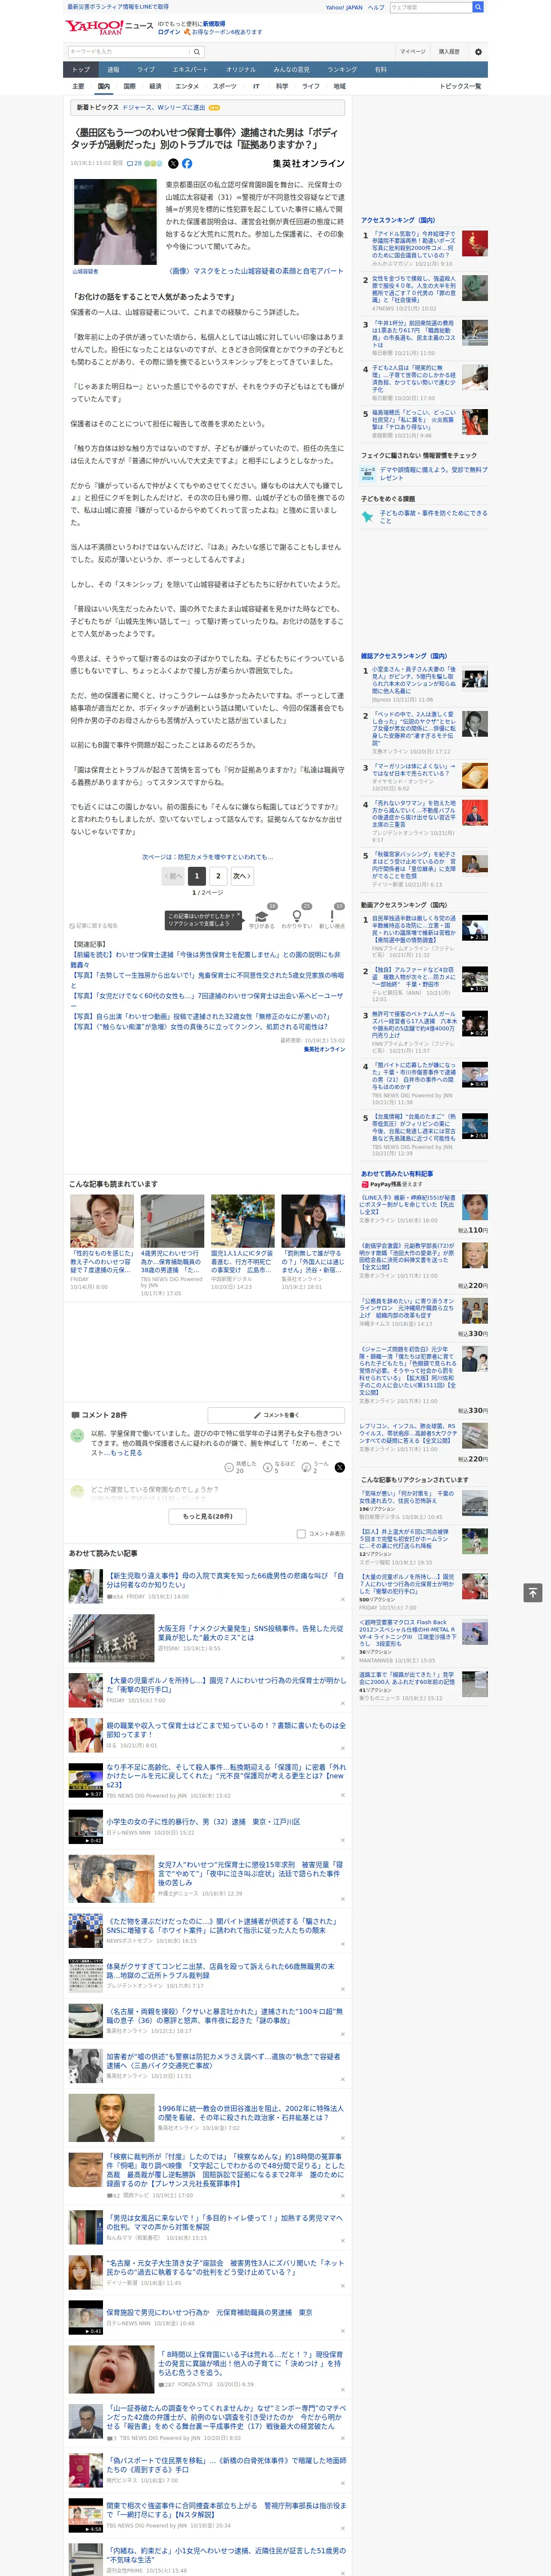Open the 大阪王将「ナメクジ大量発生」 article
The width and height of the screenshot is (551, 2576).
[250, 1633]
